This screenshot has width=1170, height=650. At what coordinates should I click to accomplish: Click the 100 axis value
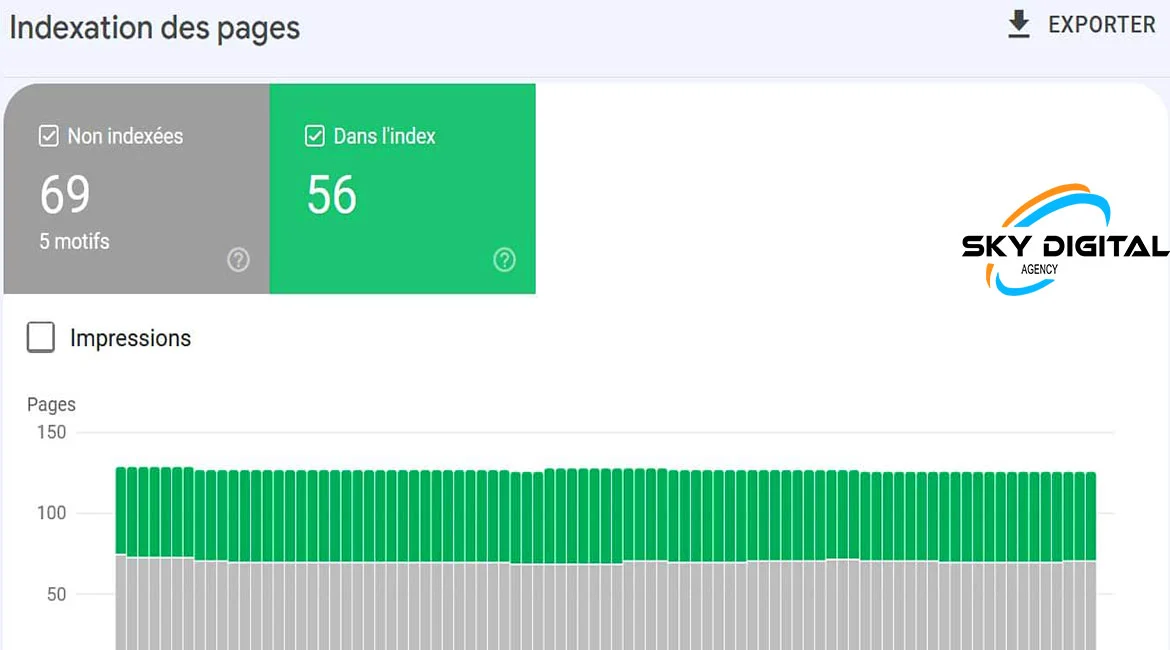(51, 513)
